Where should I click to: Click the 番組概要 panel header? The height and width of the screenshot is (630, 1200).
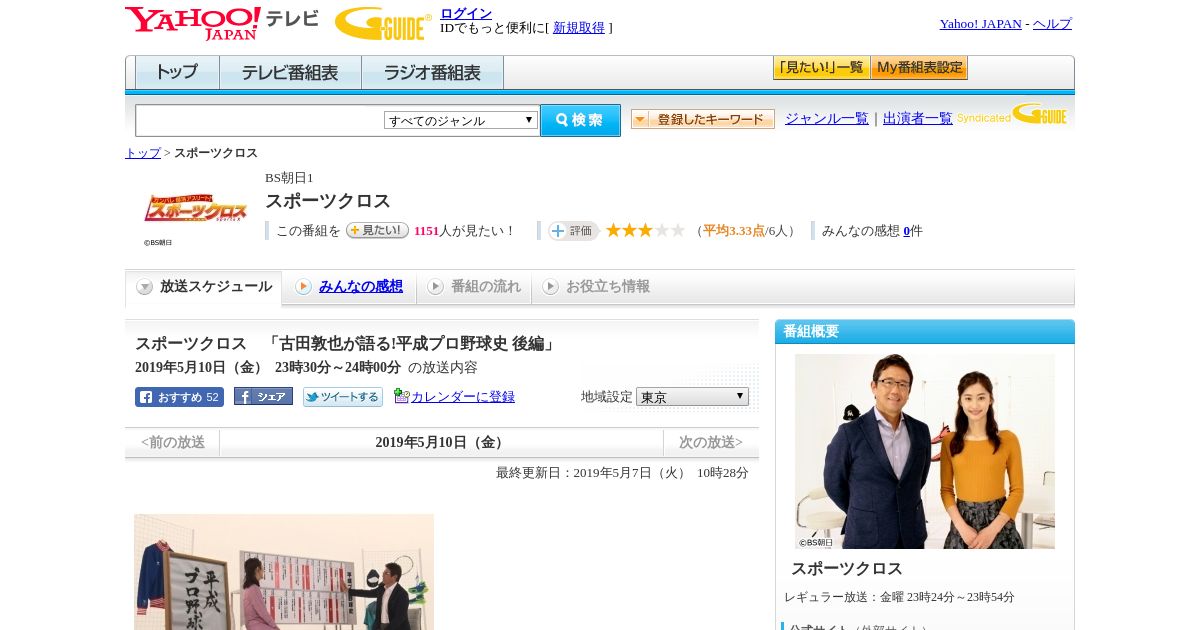click(x=925, y=332)
